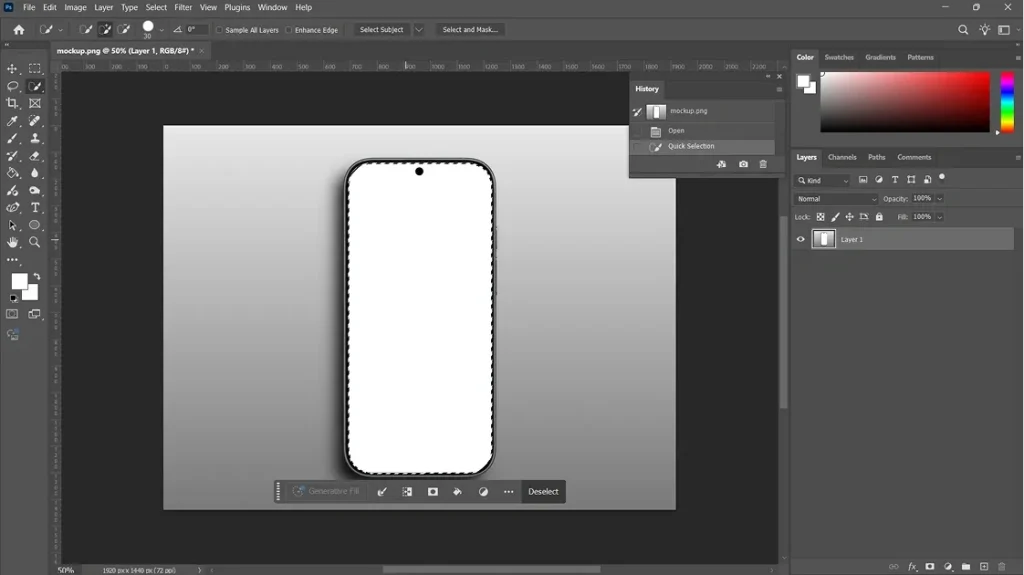Image resolution: width=1024 pixels, height=575 pixels.
Task: Select the Pen tool
Action: tap(12, 208)
